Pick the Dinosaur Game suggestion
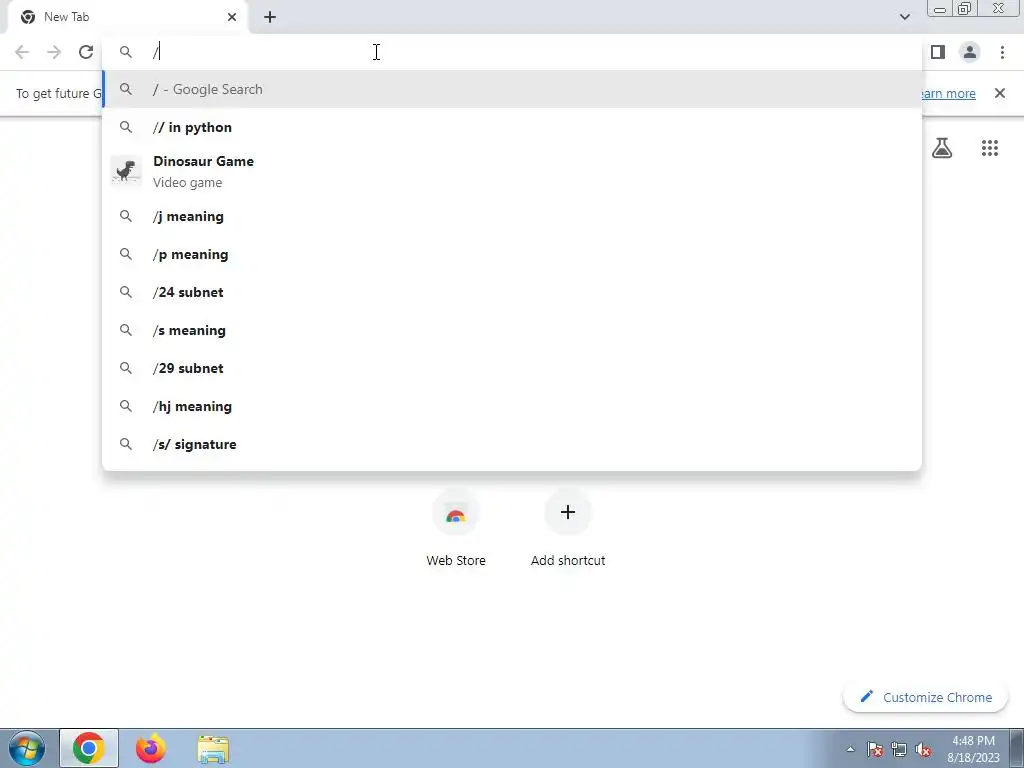The height and width of the screenshot is (768, 1024). click(512, 172)
